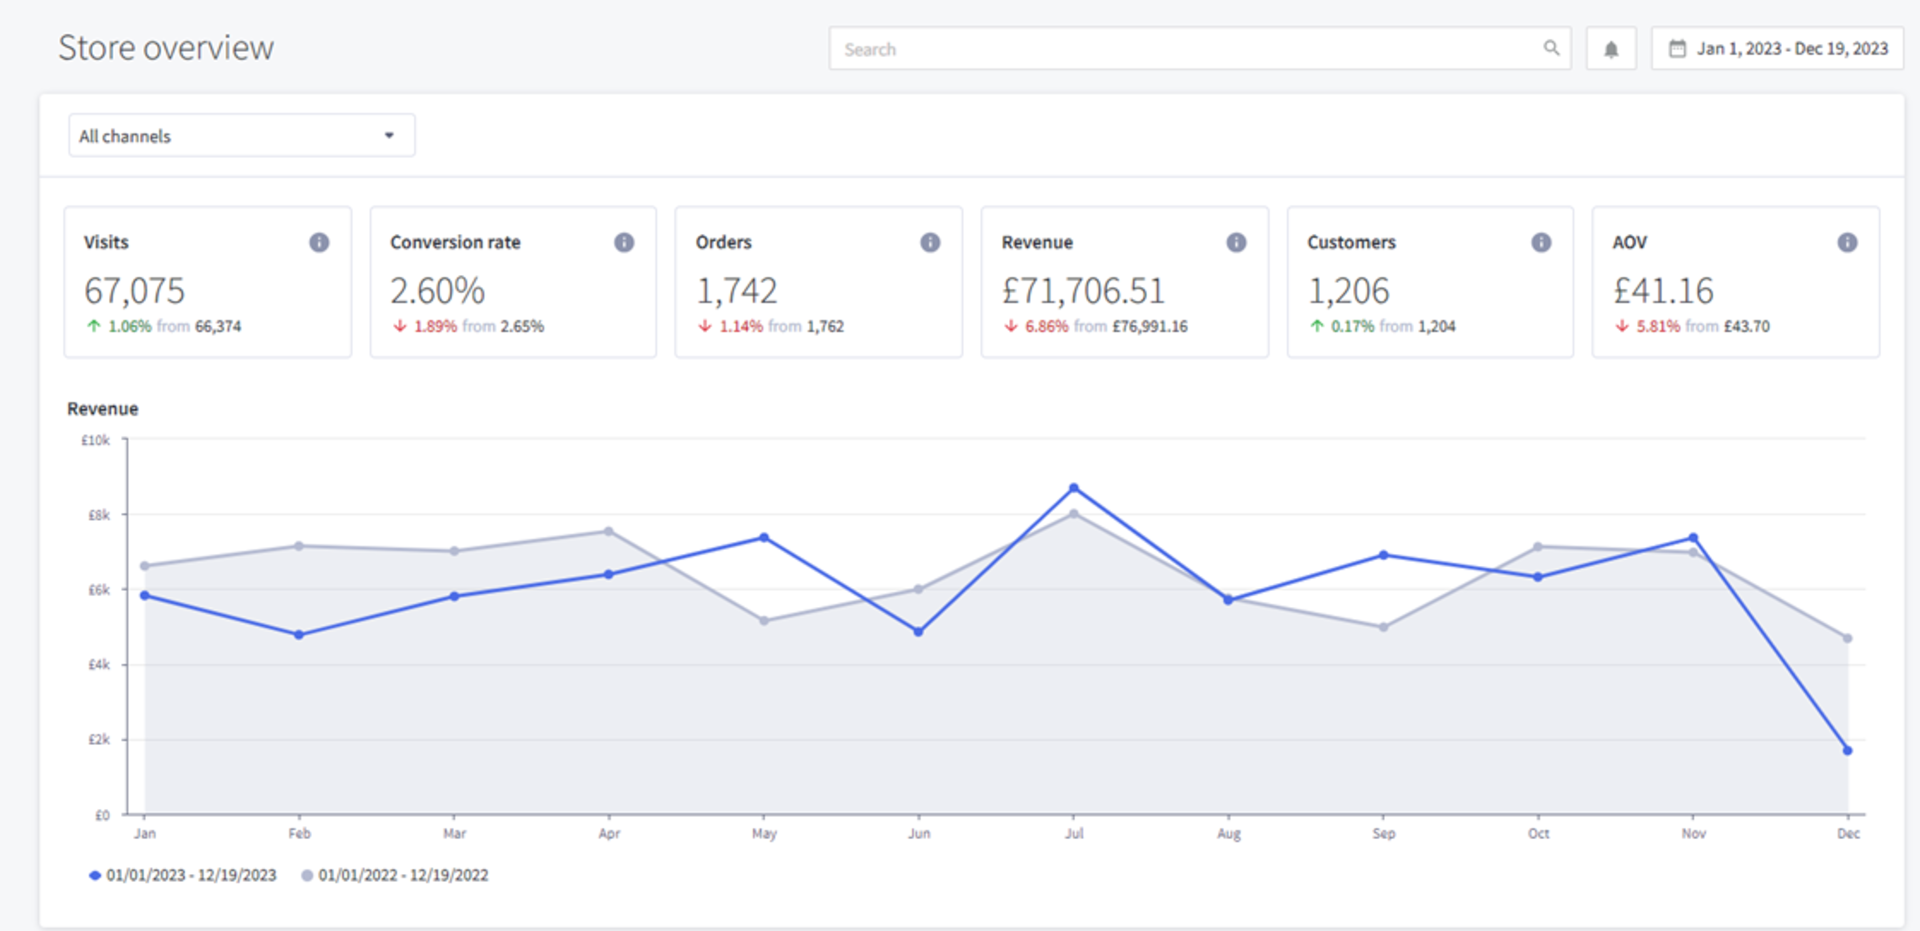Open notifications bell icon
The width and height of the screenshot is (1920, 931).
pyautogui.click(x=1611, y=49)
